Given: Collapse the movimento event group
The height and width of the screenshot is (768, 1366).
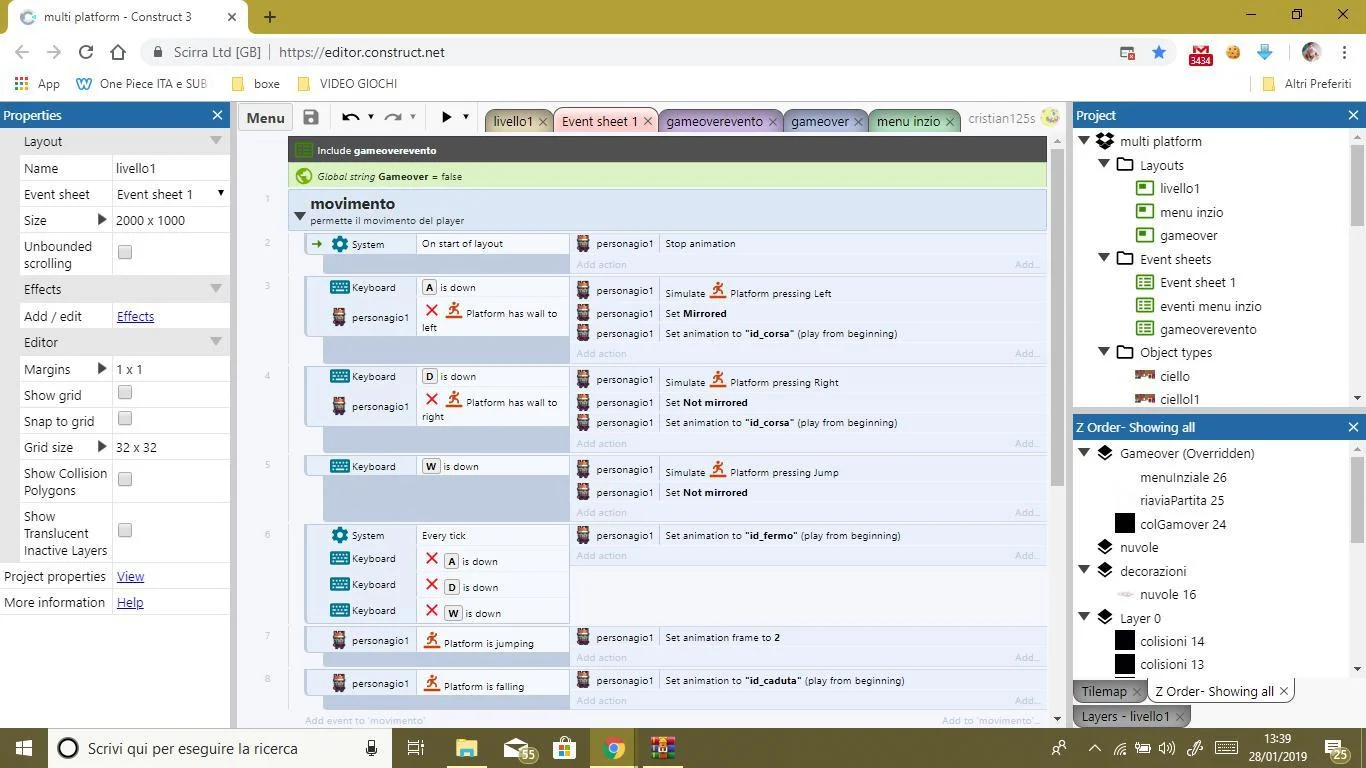Looking at the screenshot, I should click(299, 216).
